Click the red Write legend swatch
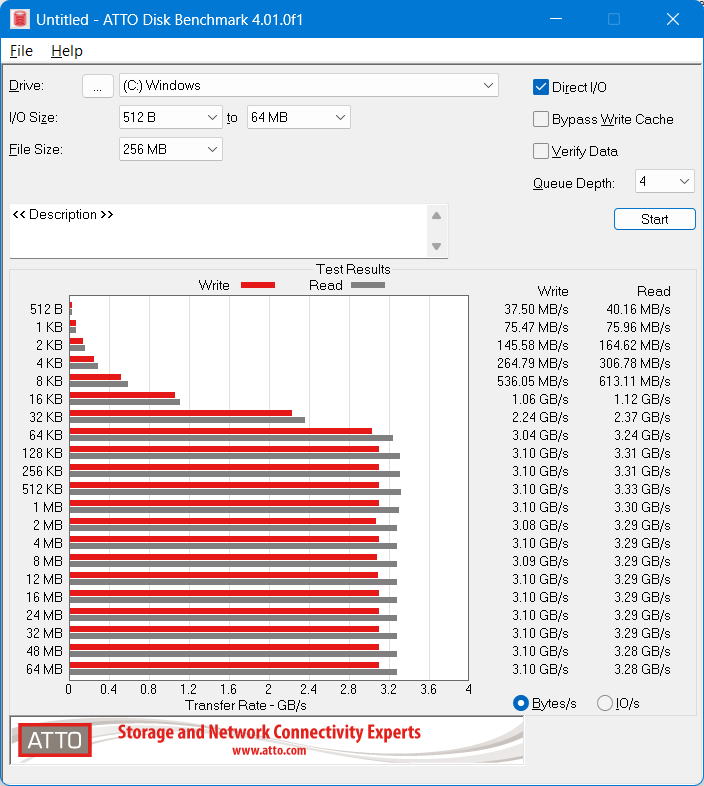704x786 pixels. pos(258,285)
